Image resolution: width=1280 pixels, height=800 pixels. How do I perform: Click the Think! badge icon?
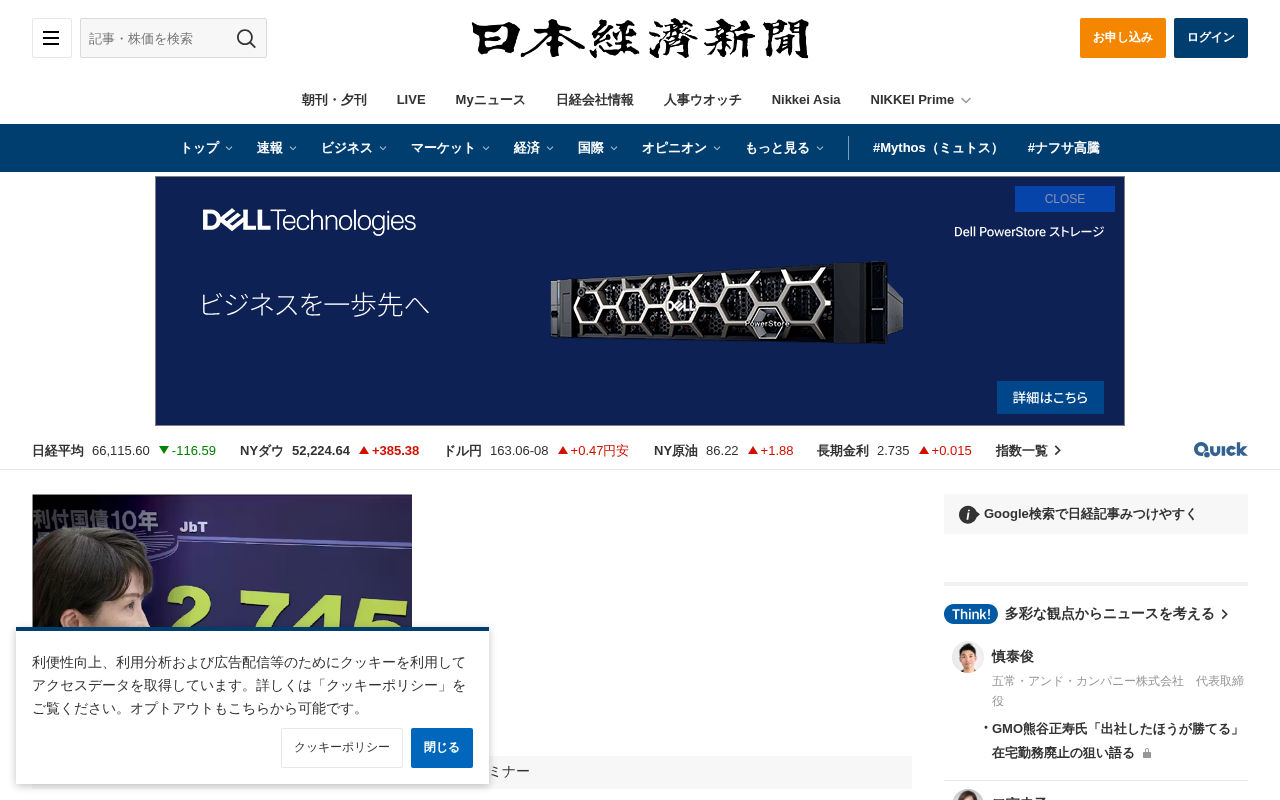click(x=970, y=614)
